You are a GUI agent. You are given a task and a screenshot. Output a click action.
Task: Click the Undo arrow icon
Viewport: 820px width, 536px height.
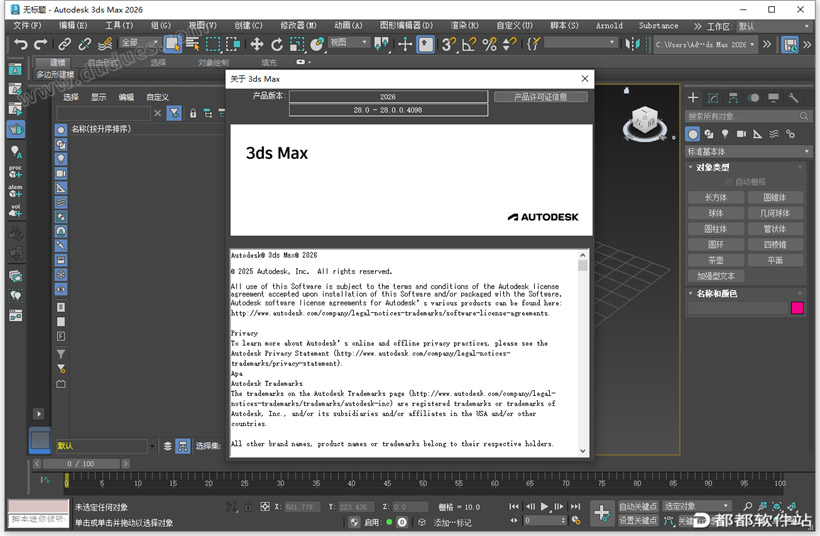(21, 44)
